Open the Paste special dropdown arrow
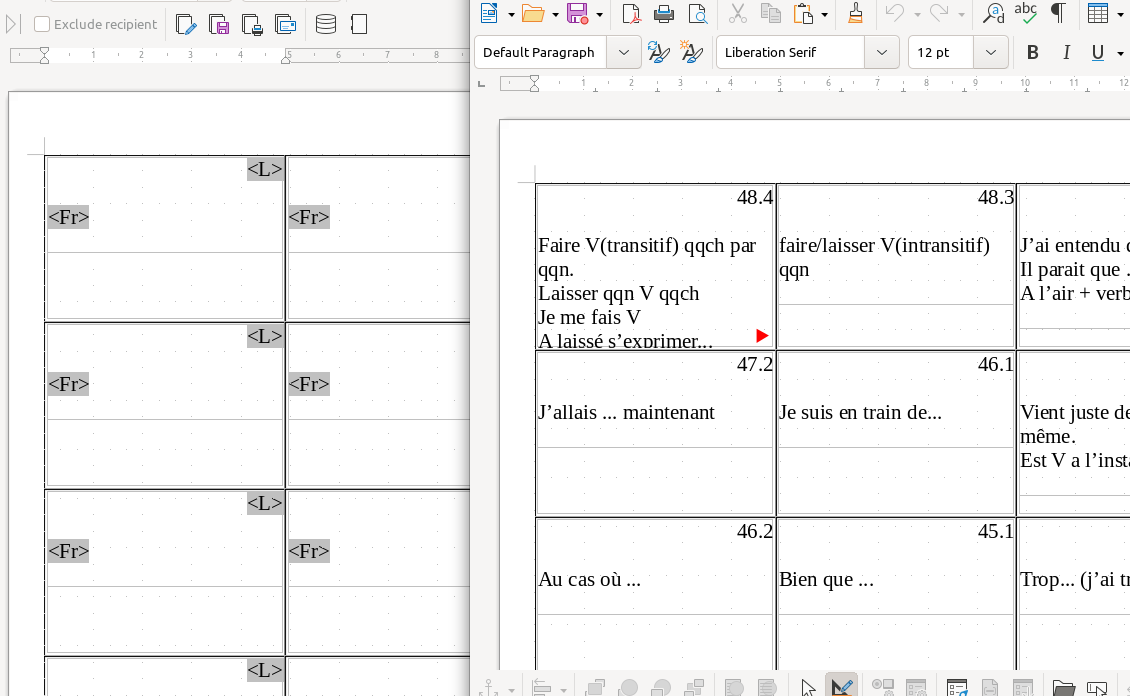The image size is (1130, 696). pos(824,14)
